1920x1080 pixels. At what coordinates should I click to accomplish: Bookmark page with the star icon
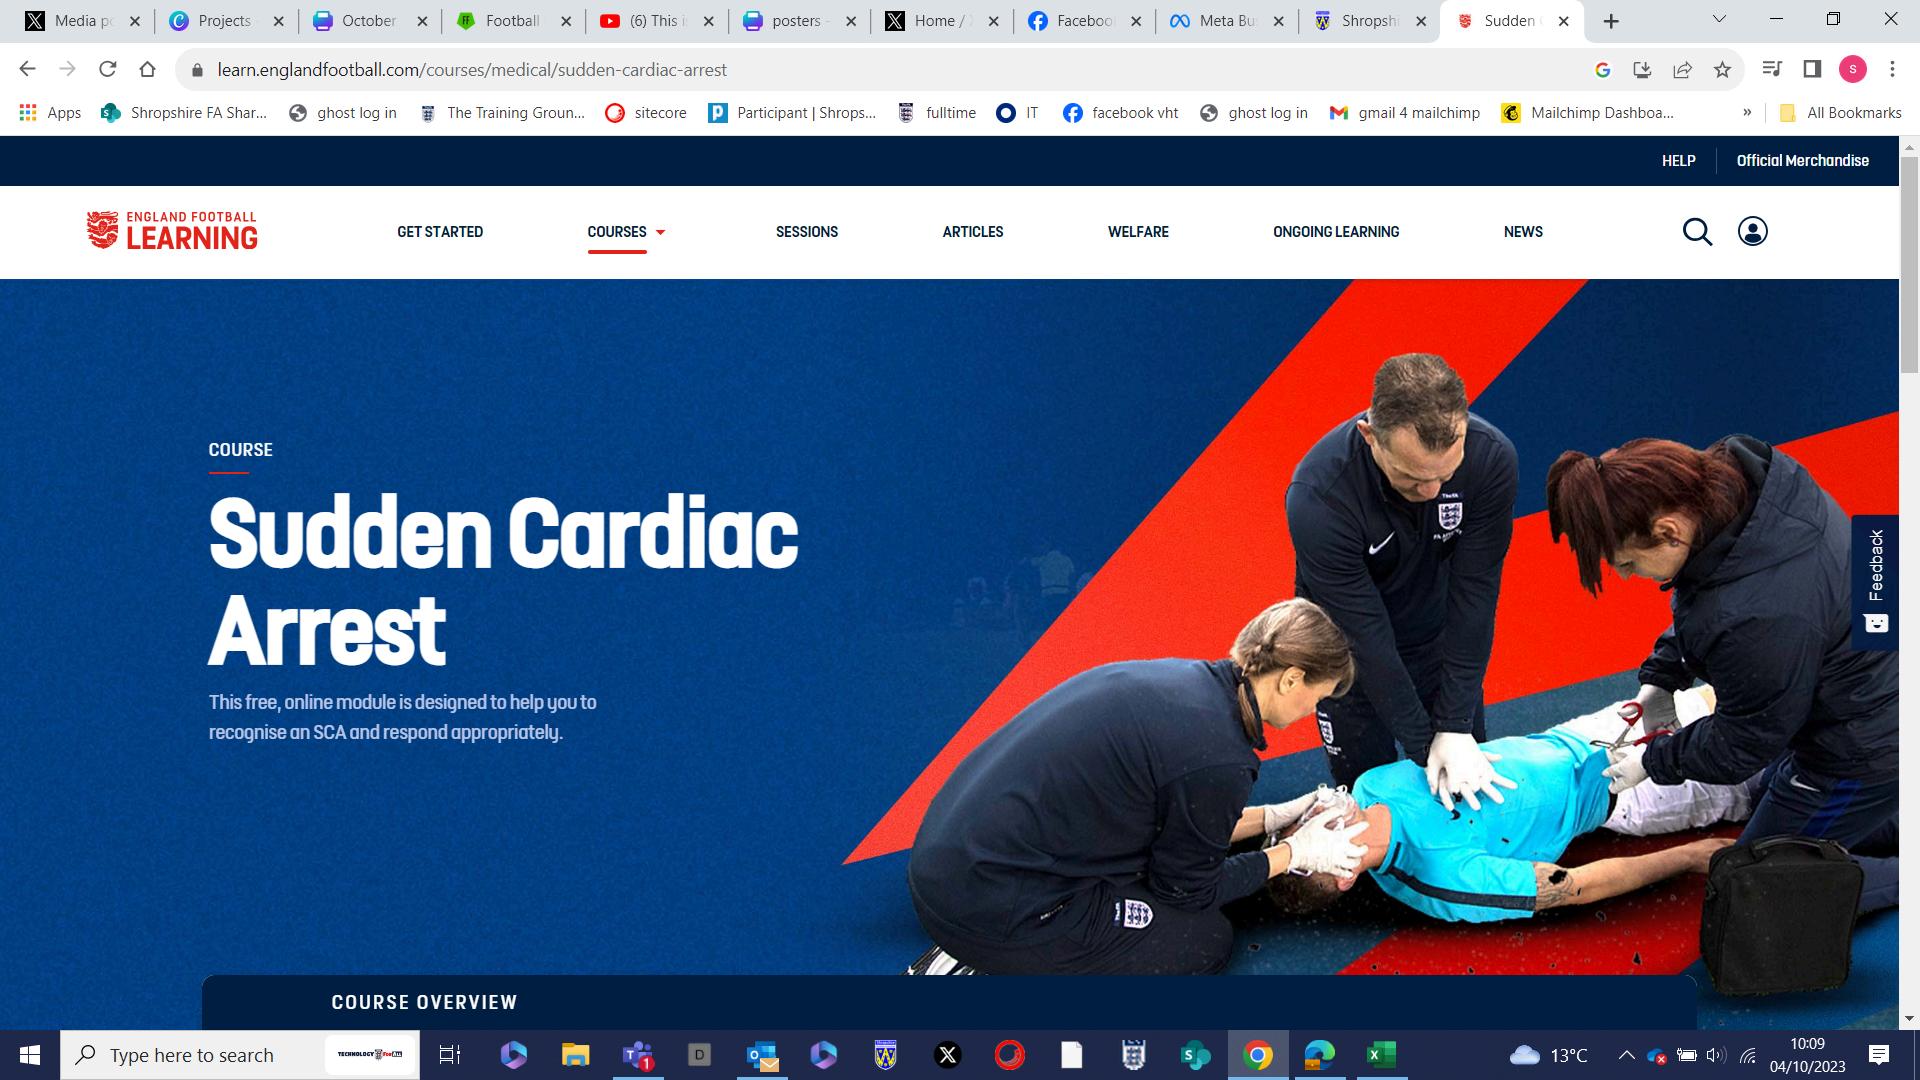click(1722, 70)
